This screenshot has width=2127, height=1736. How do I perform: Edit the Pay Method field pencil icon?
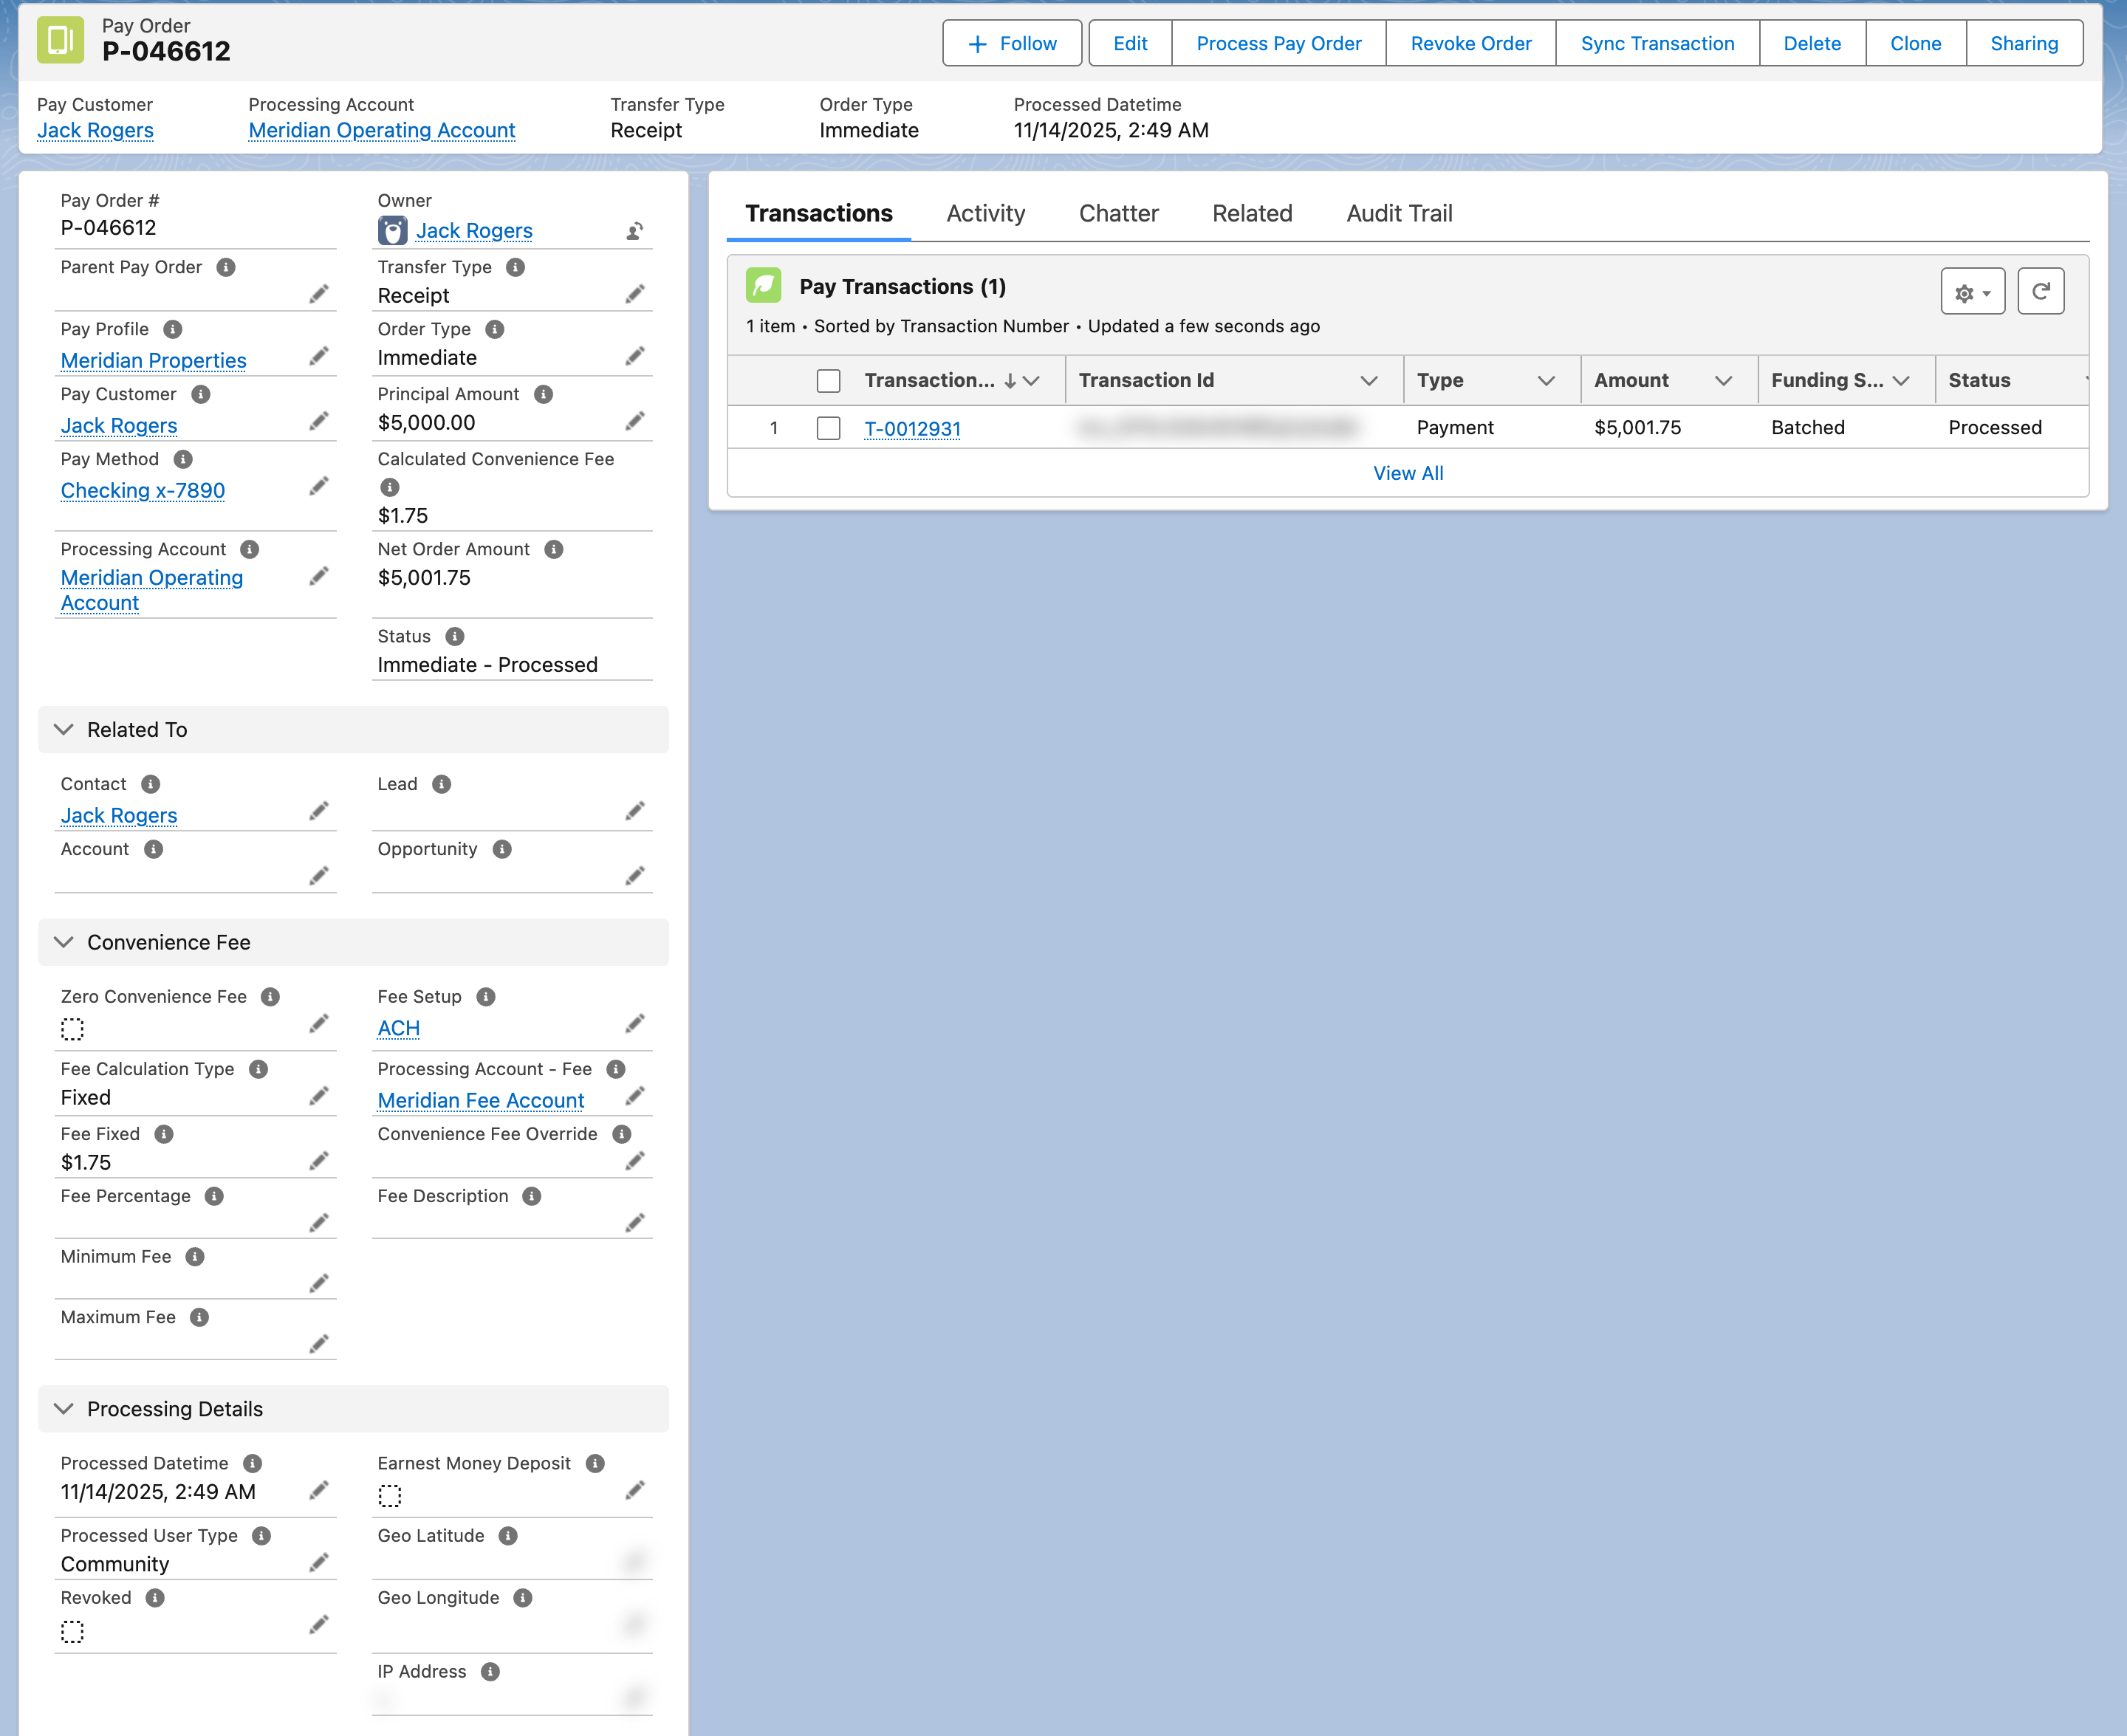tap(318, 486)
